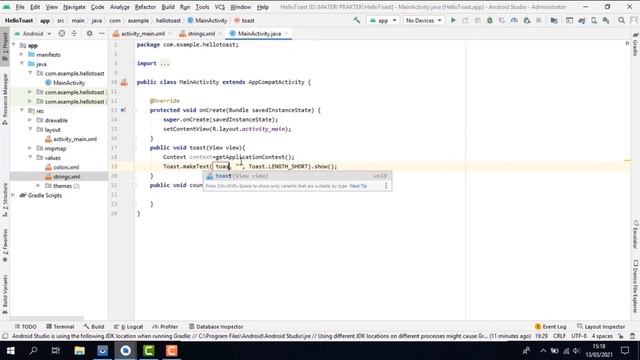Viewport: 640px width, 360px height.
Task: Open the Gradle side tool window
Action: [x=635, y=45]
